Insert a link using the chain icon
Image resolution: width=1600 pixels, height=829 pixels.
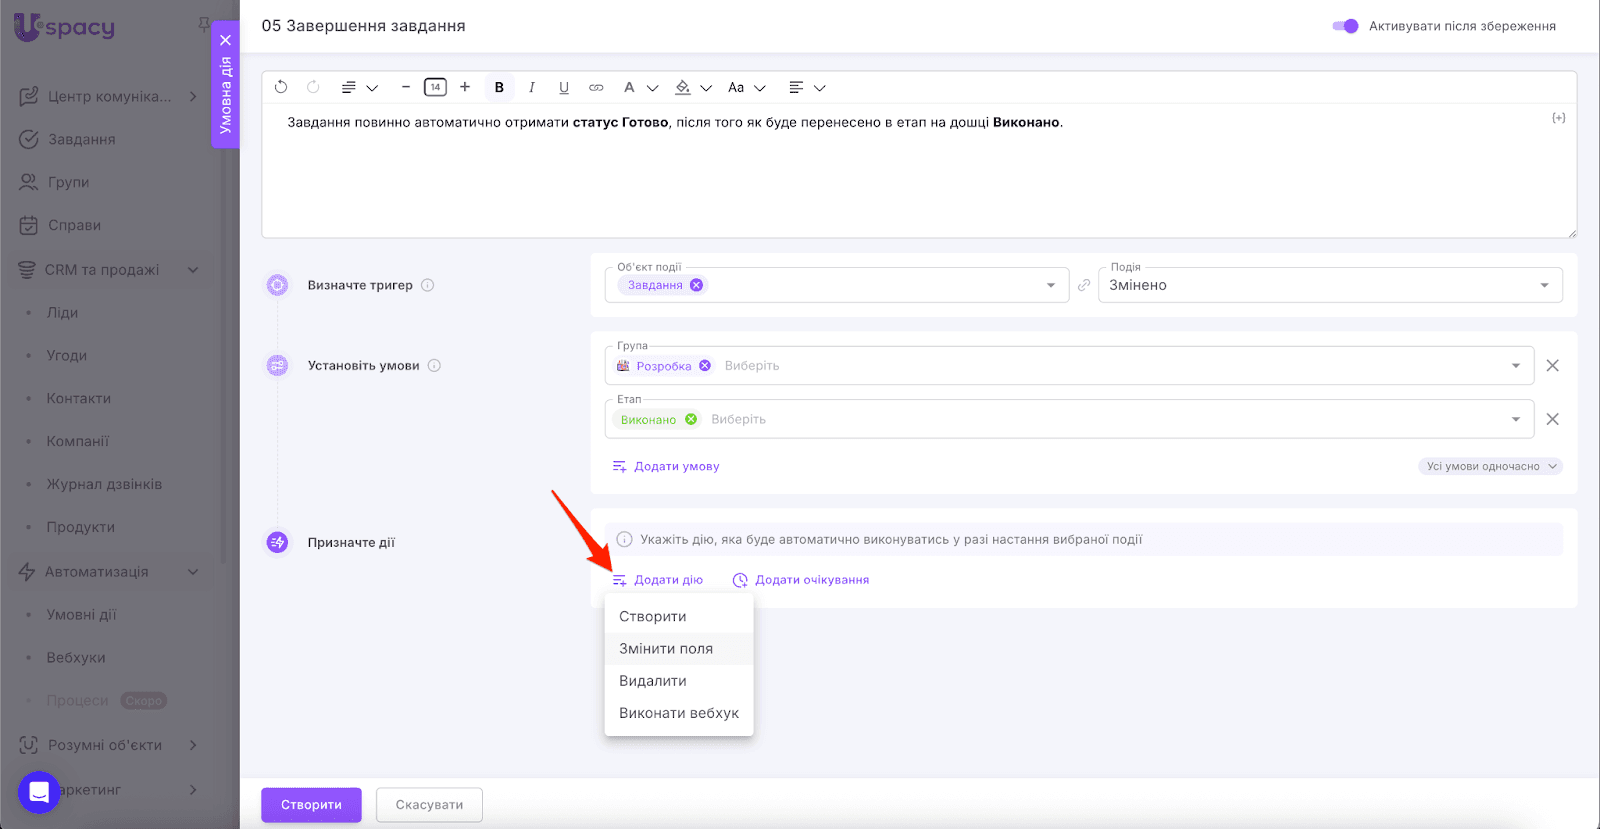click(x=596, y=87)
